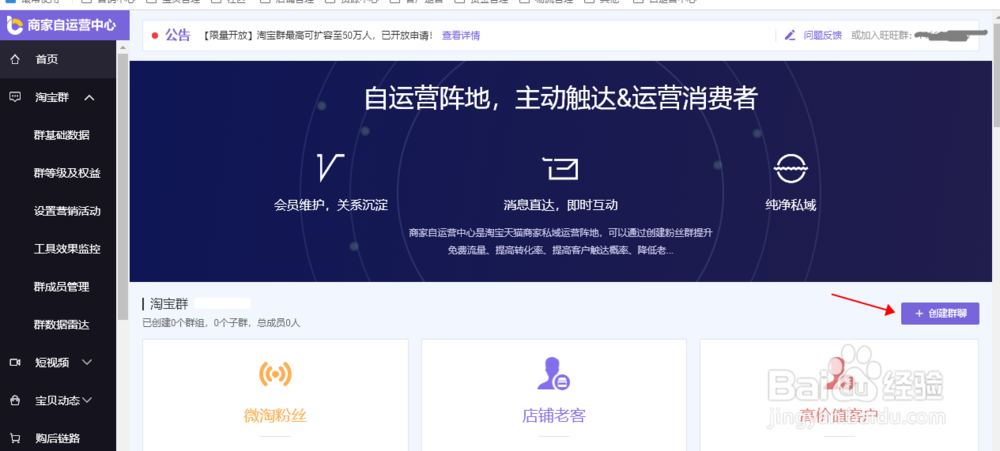Click banner headline 自运营阵地，主动触达&运营消费者
Screen dimensions: 1000x451
point(561,99)
